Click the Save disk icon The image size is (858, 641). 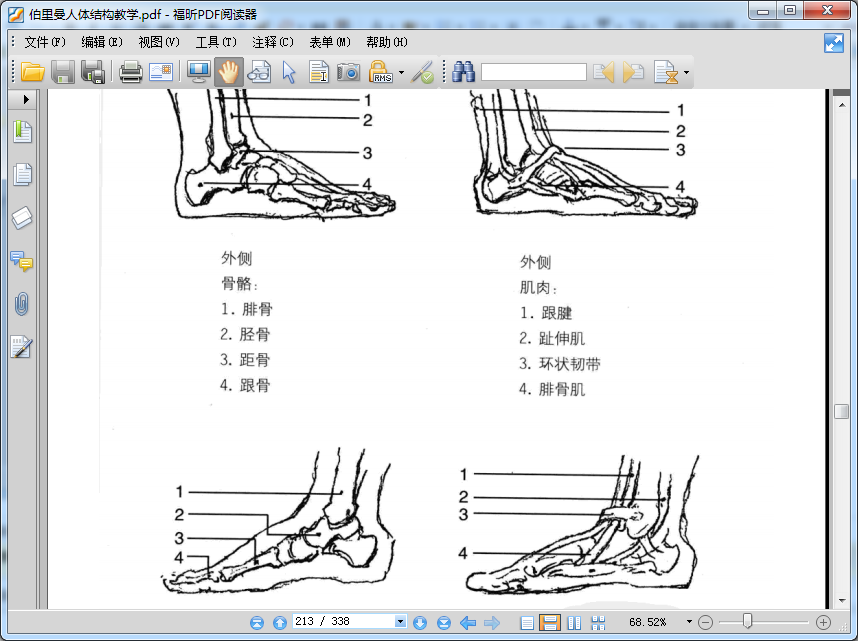click(x=63, y=72)
